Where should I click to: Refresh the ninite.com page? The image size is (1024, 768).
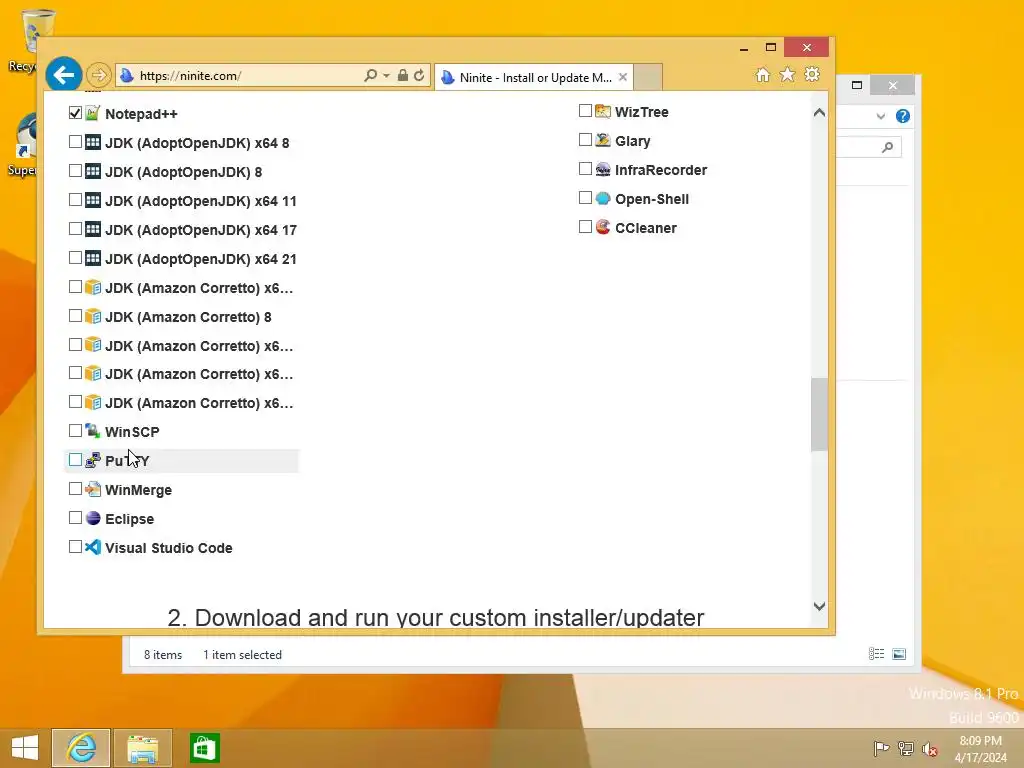tap(419, 75)
